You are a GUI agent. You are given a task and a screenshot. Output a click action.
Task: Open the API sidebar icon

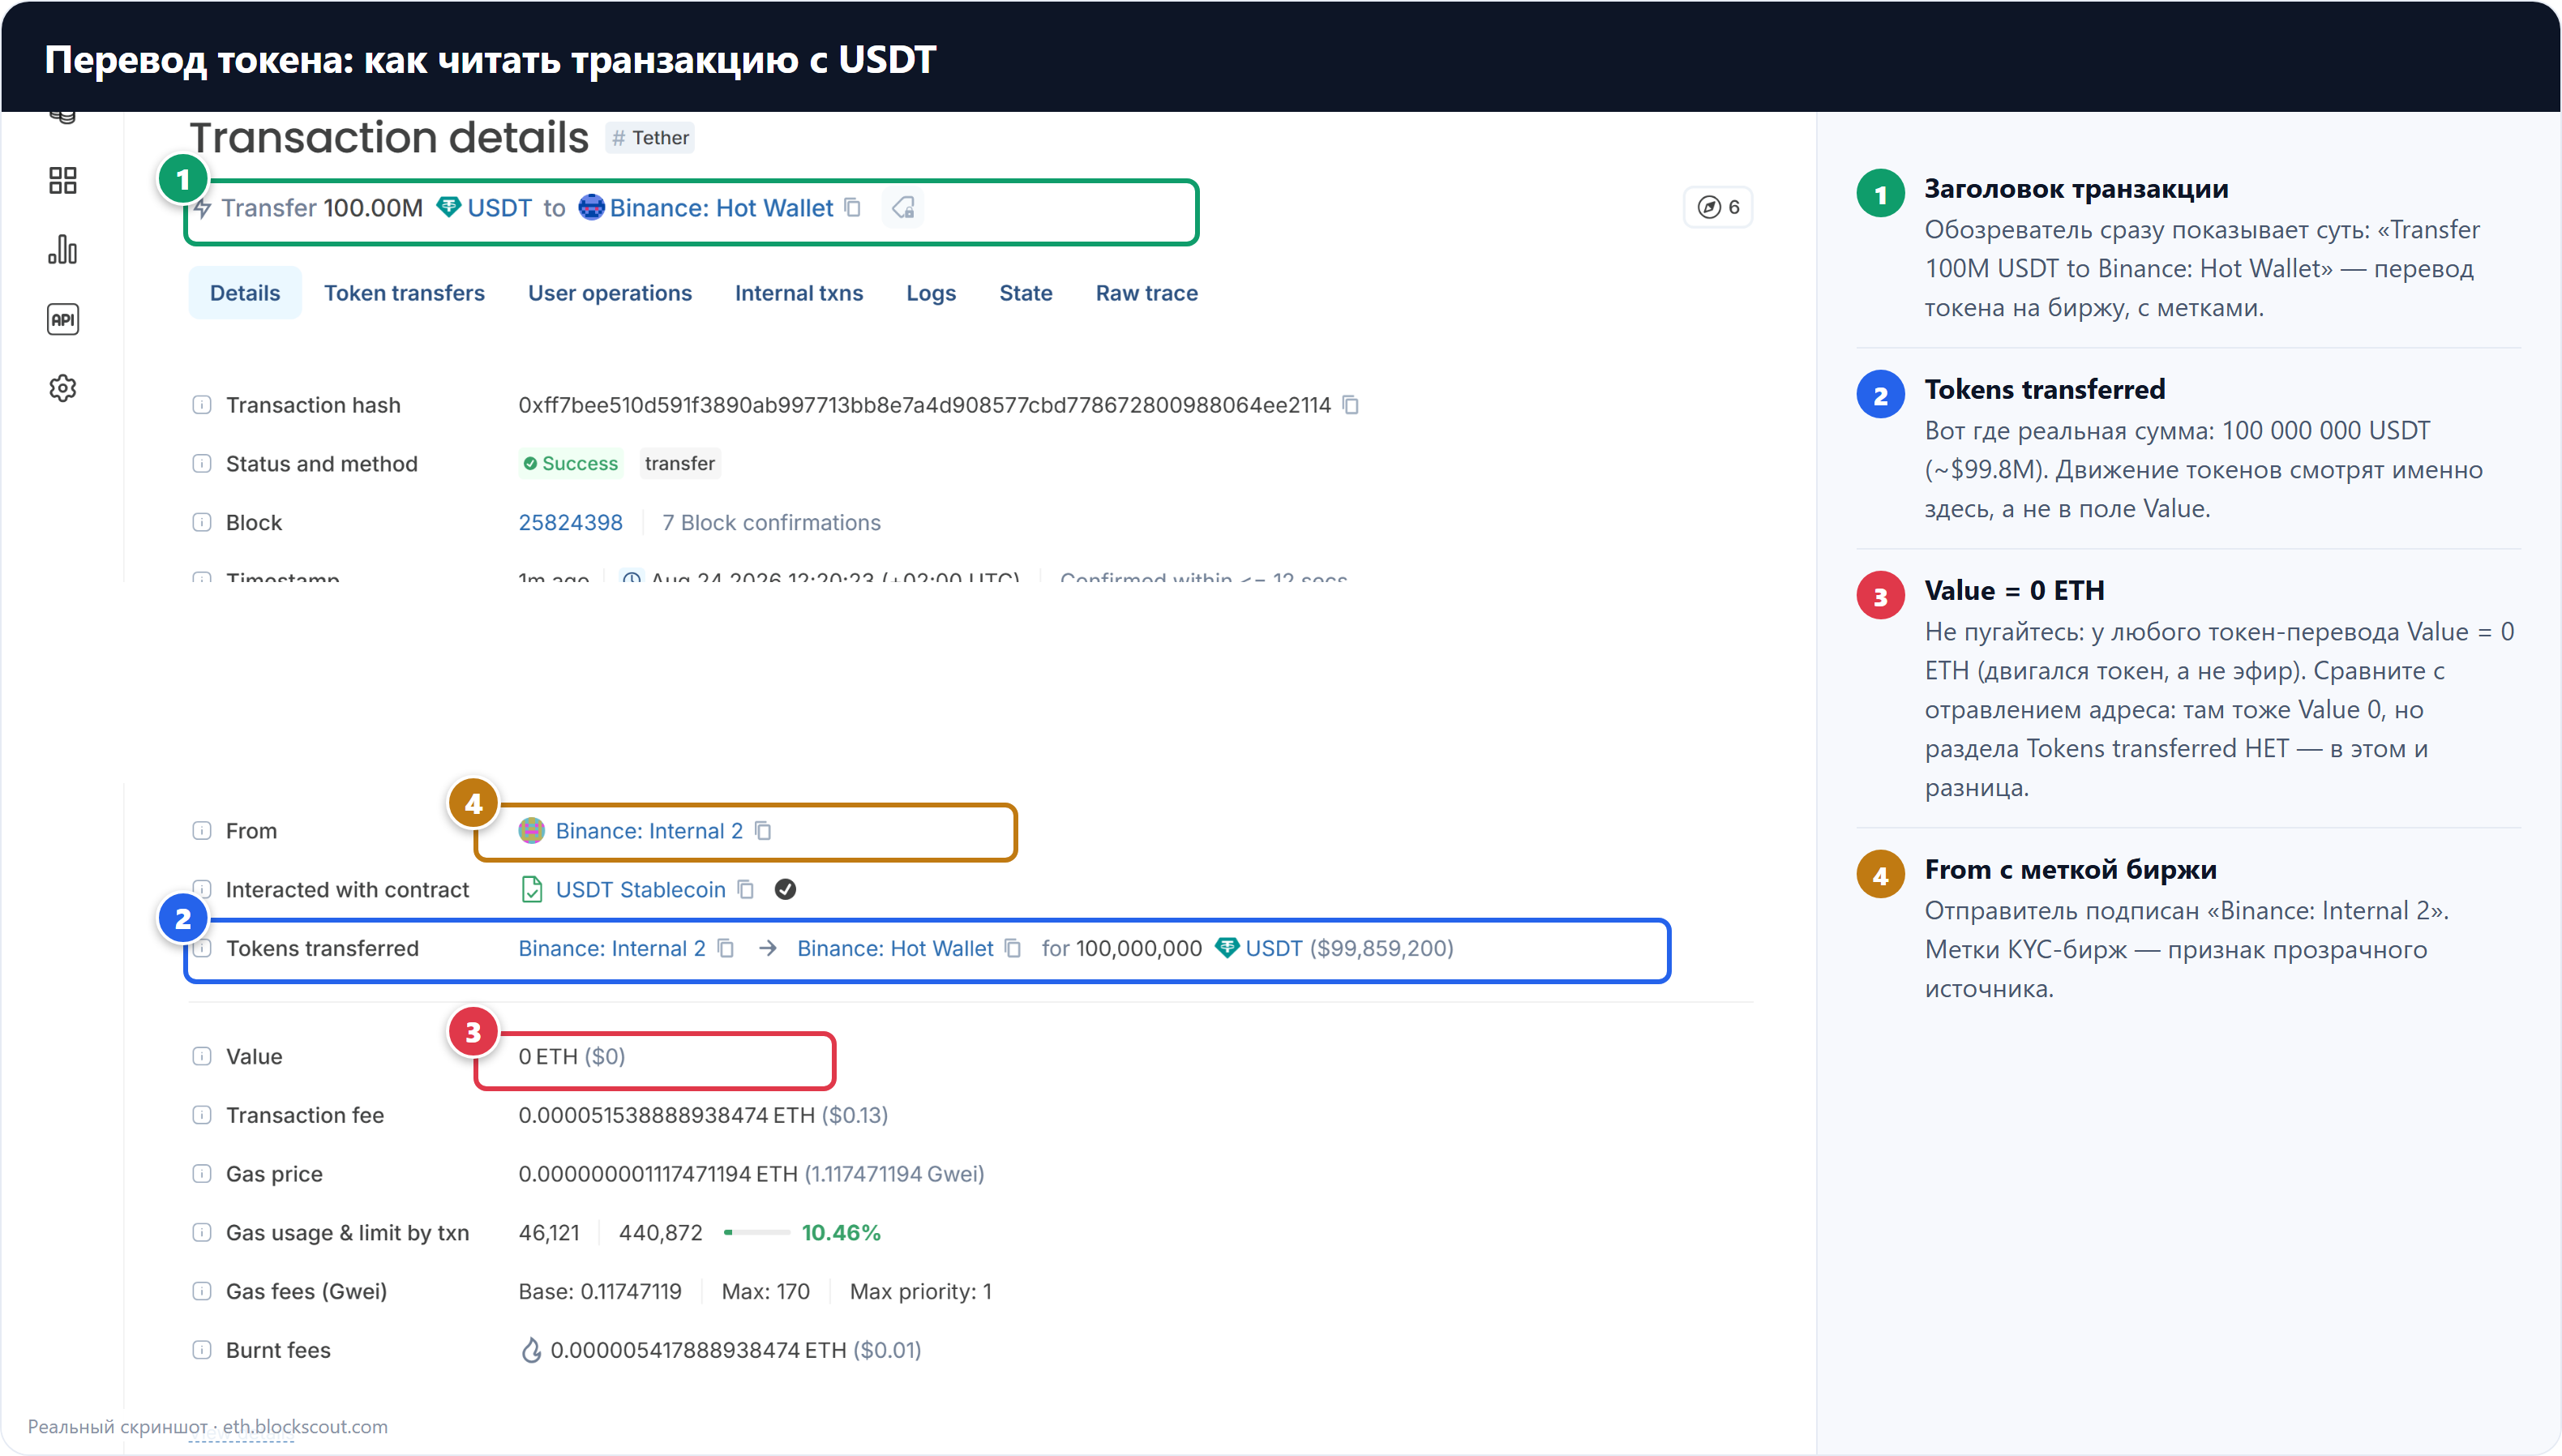click(x=63, y=320)
